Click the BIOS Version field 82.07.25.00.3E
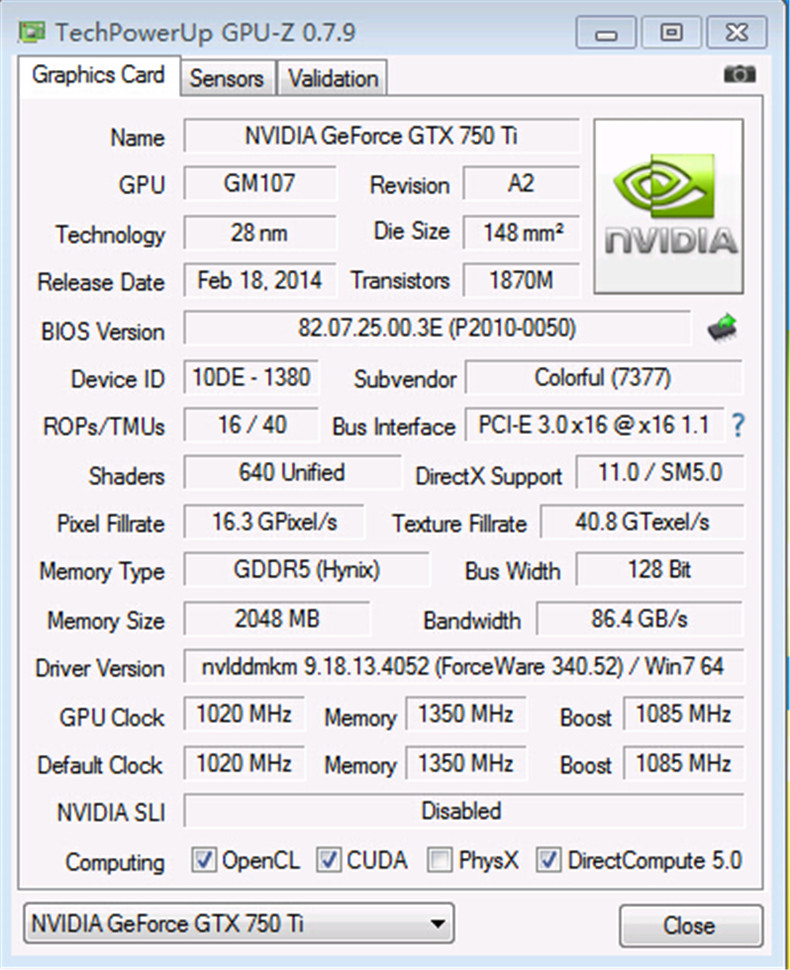The width and height of the screenshot is (790, 970). 437,327
